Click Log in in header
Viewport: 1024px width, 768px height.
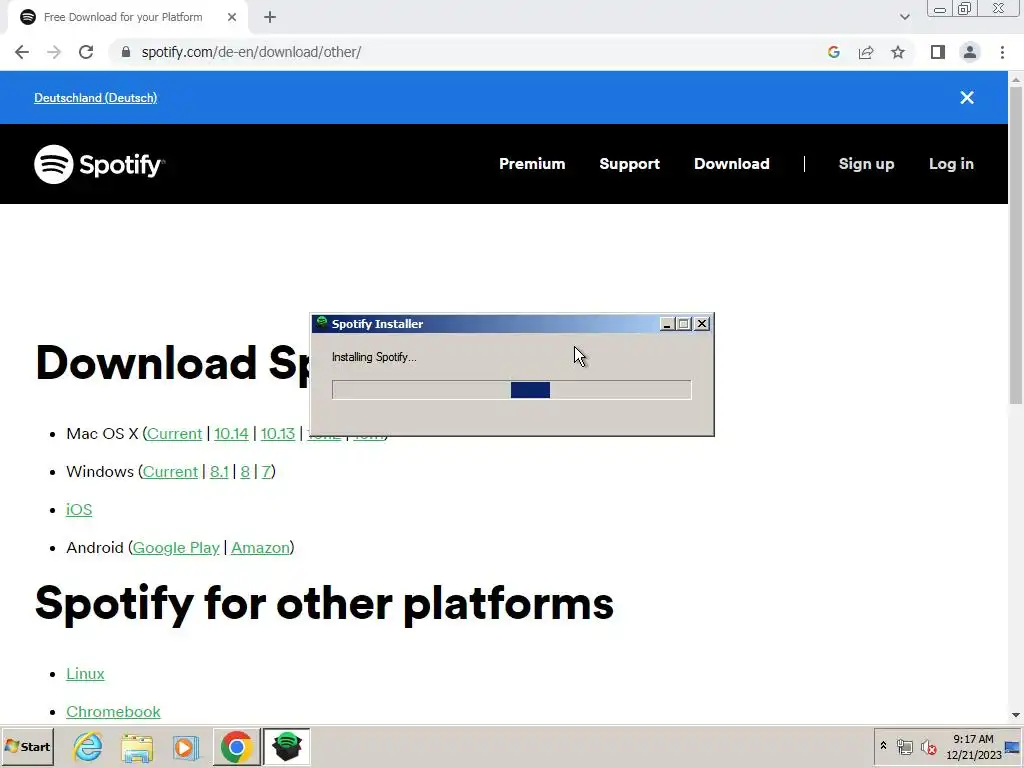[x=952, y=164]
